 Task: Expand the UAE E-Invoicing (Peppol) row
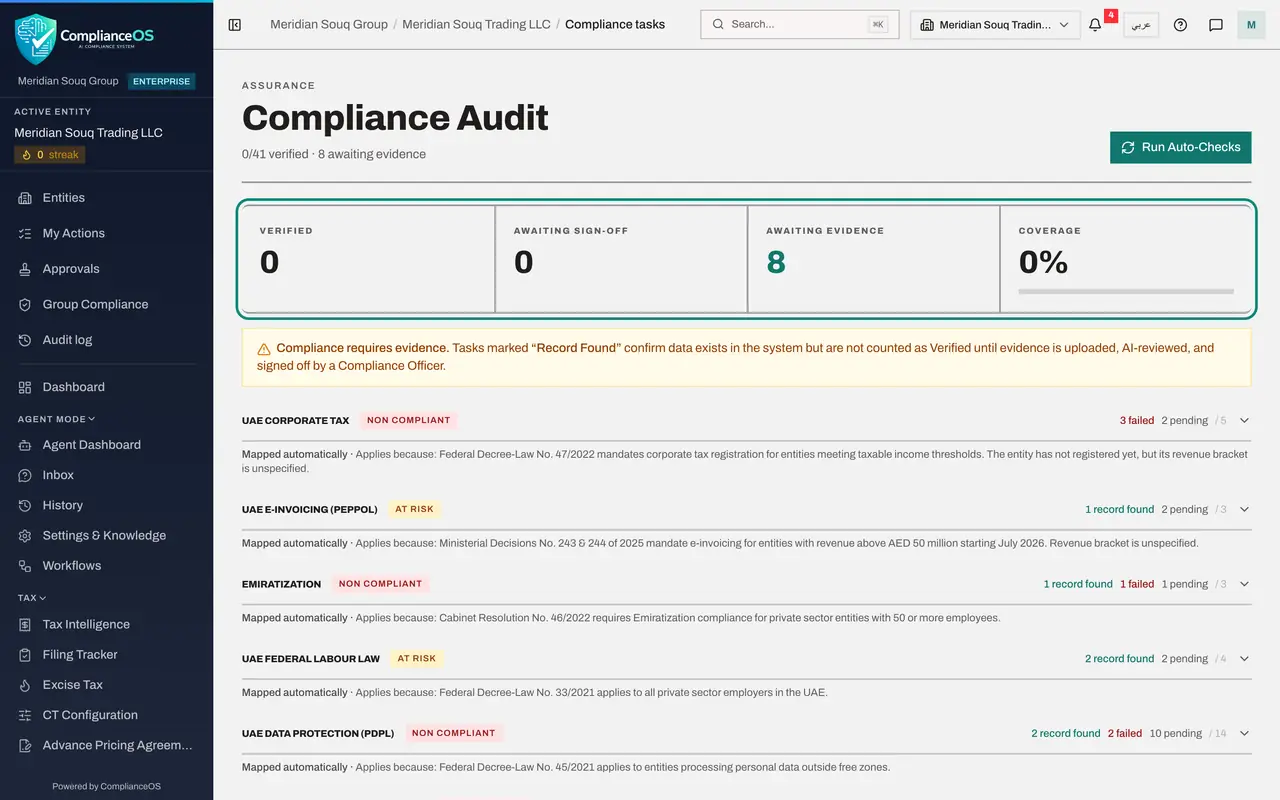click(1245, 510)
